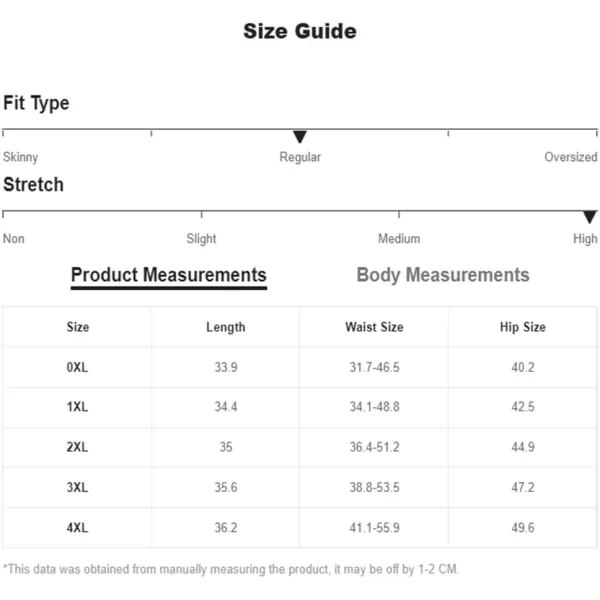
Task: Click the Stretch High triangle marker
Action: coord(590,217)
